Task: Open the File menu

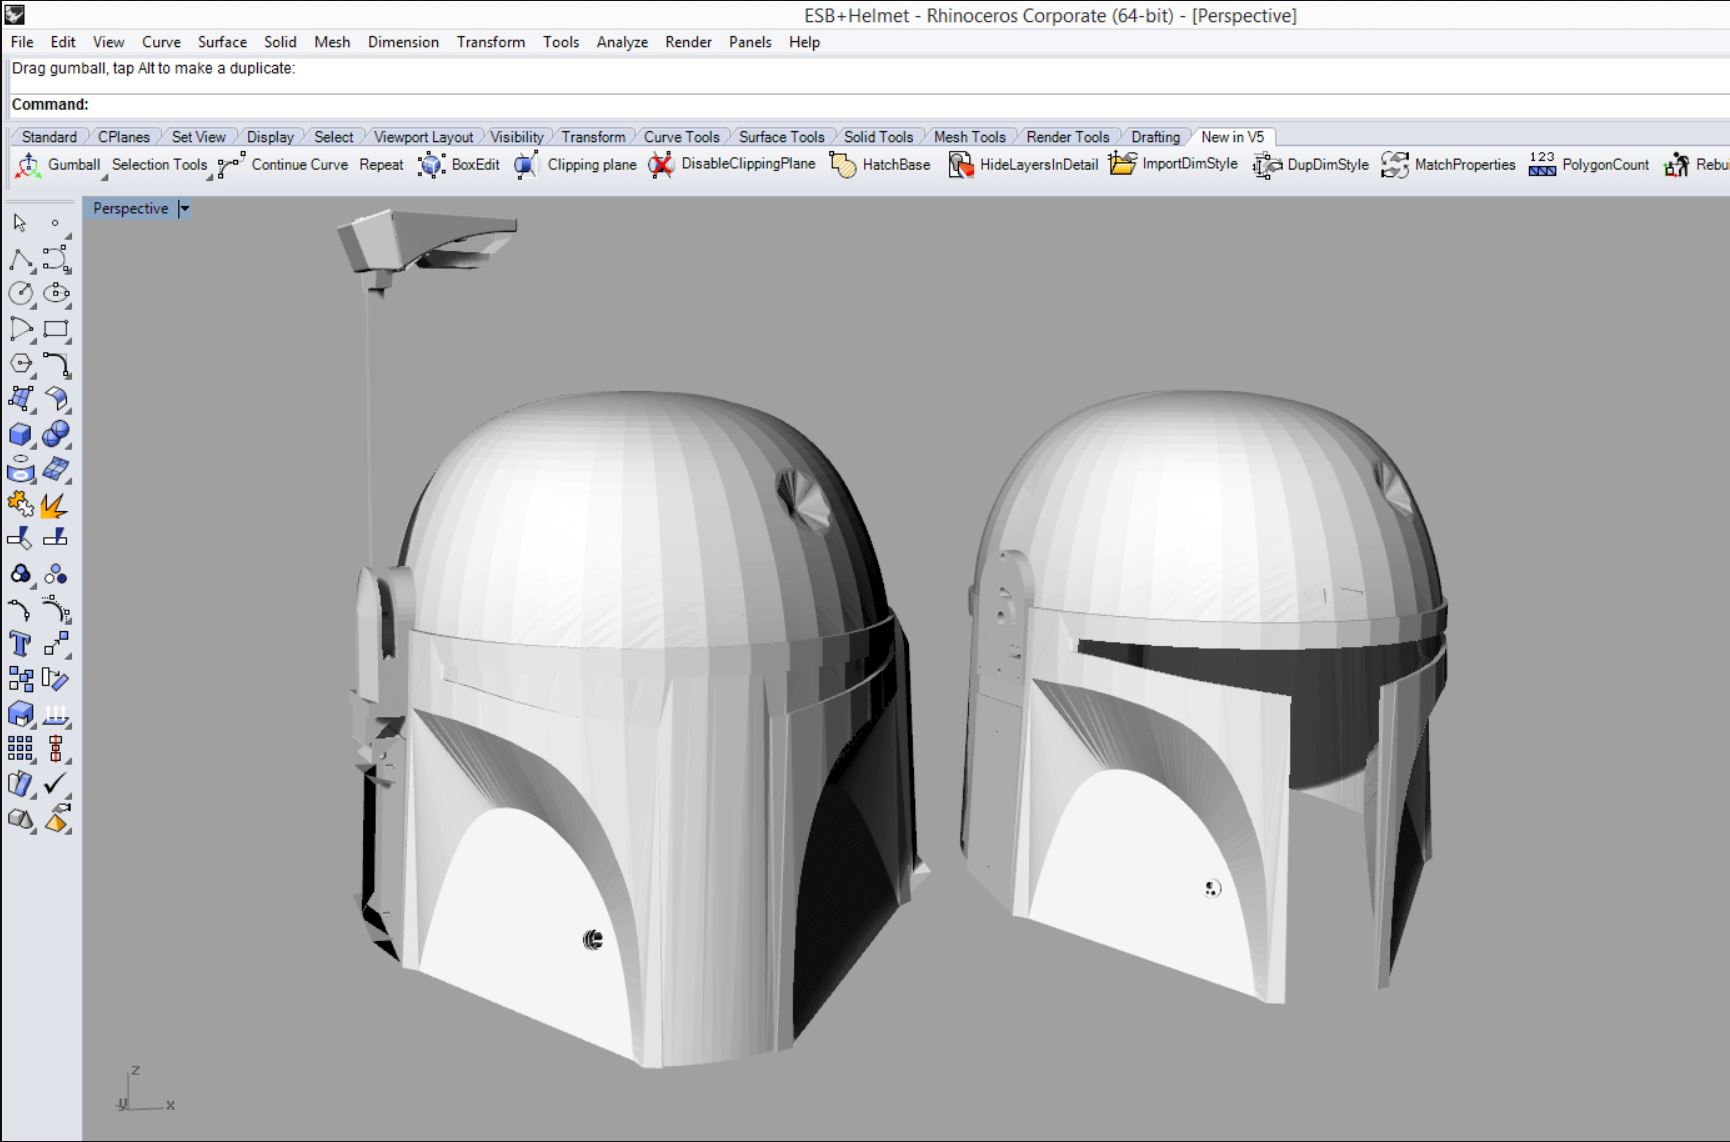Action: point(22,42)
